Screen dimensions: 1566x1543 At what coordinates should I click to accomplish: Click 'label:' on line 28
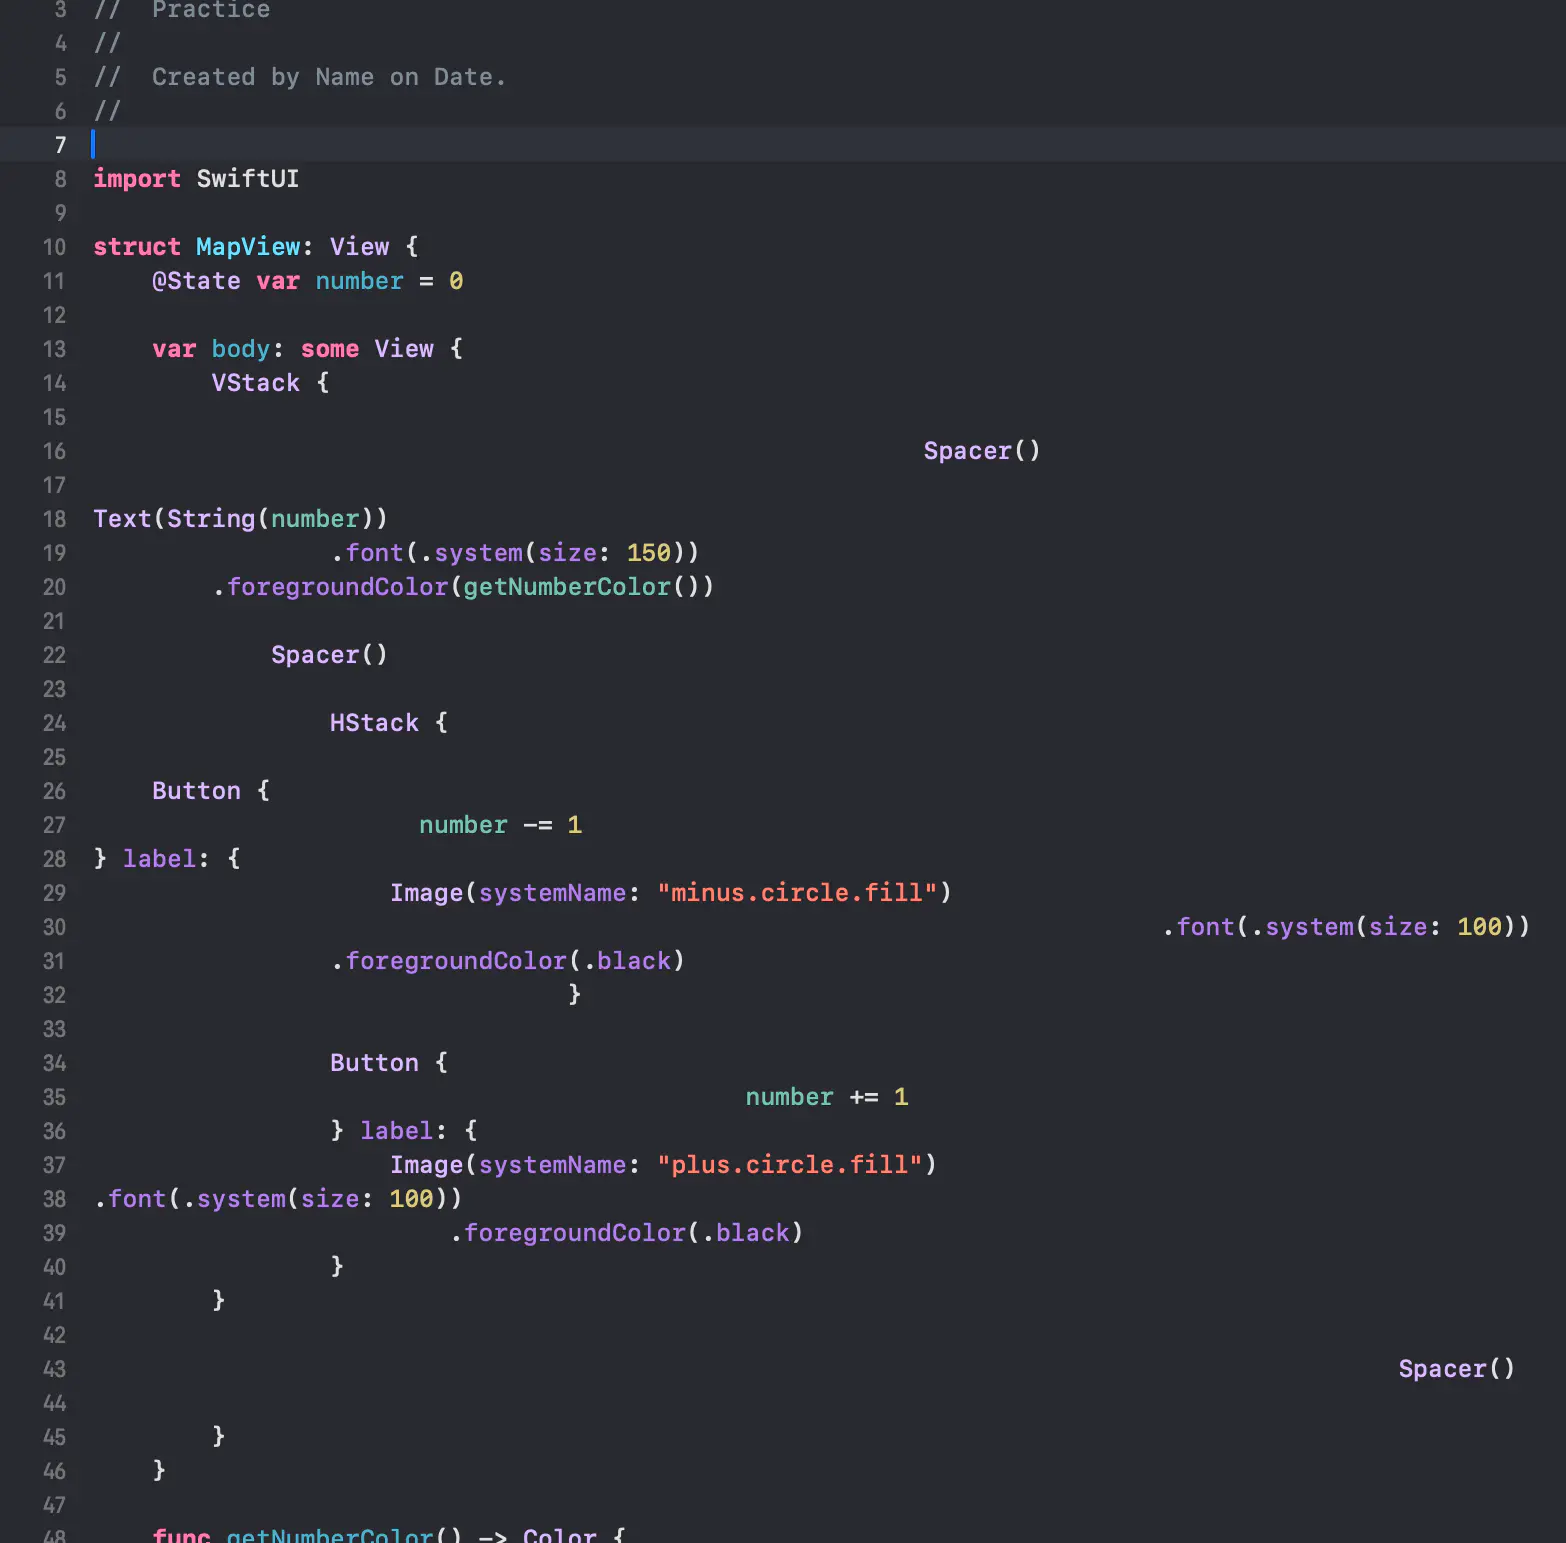(166, 859)
